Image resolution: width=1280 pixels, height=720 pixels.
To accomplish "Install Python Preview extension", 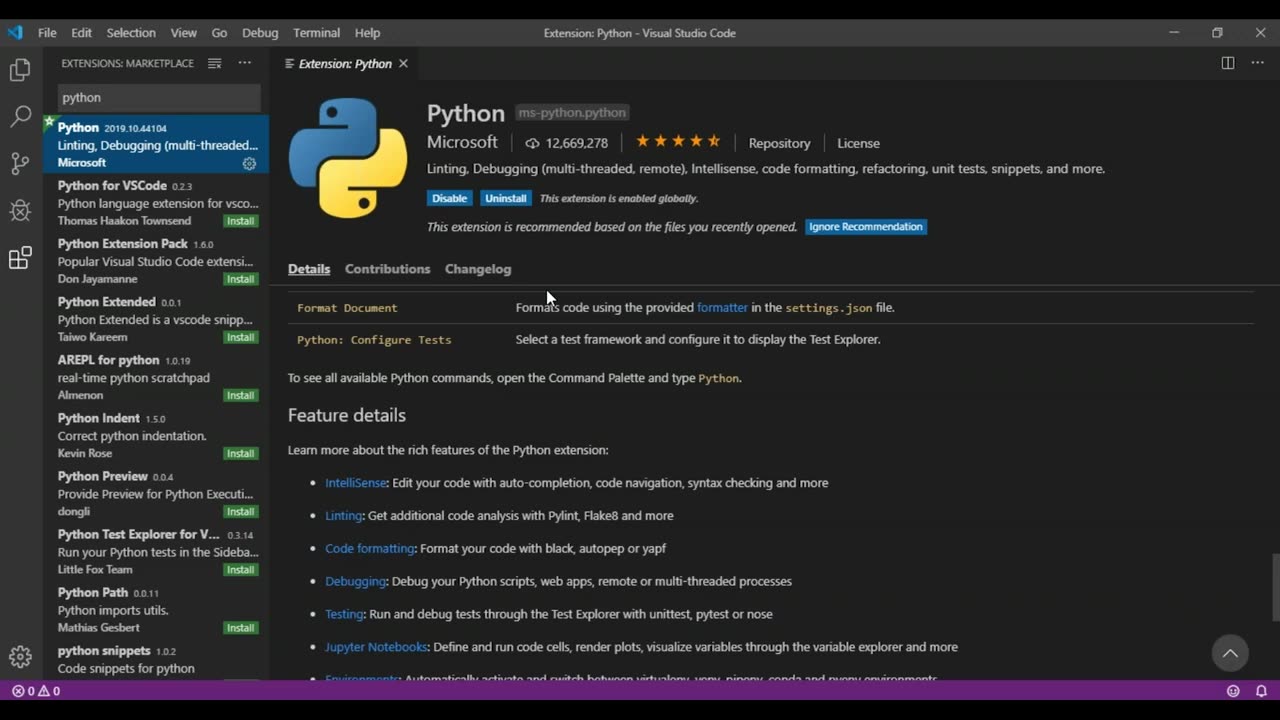I will point(240,511).
